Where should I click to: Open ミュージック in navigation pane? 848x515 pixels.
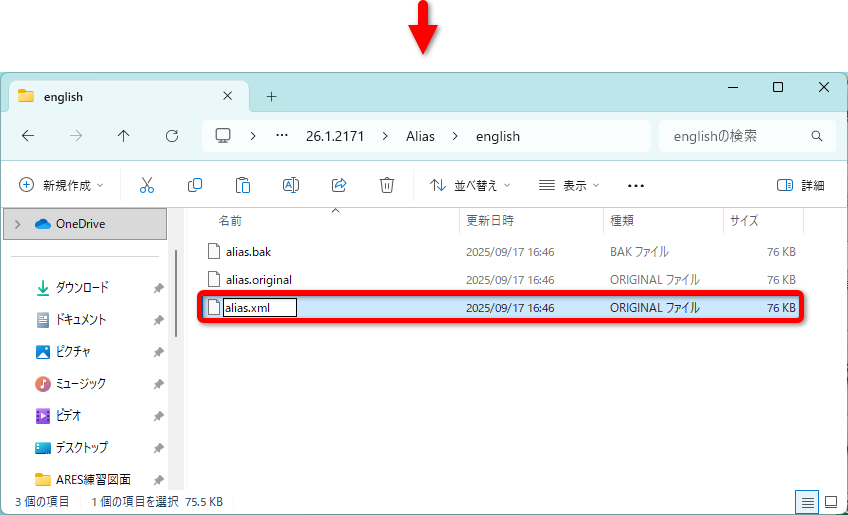pos(81,384)
